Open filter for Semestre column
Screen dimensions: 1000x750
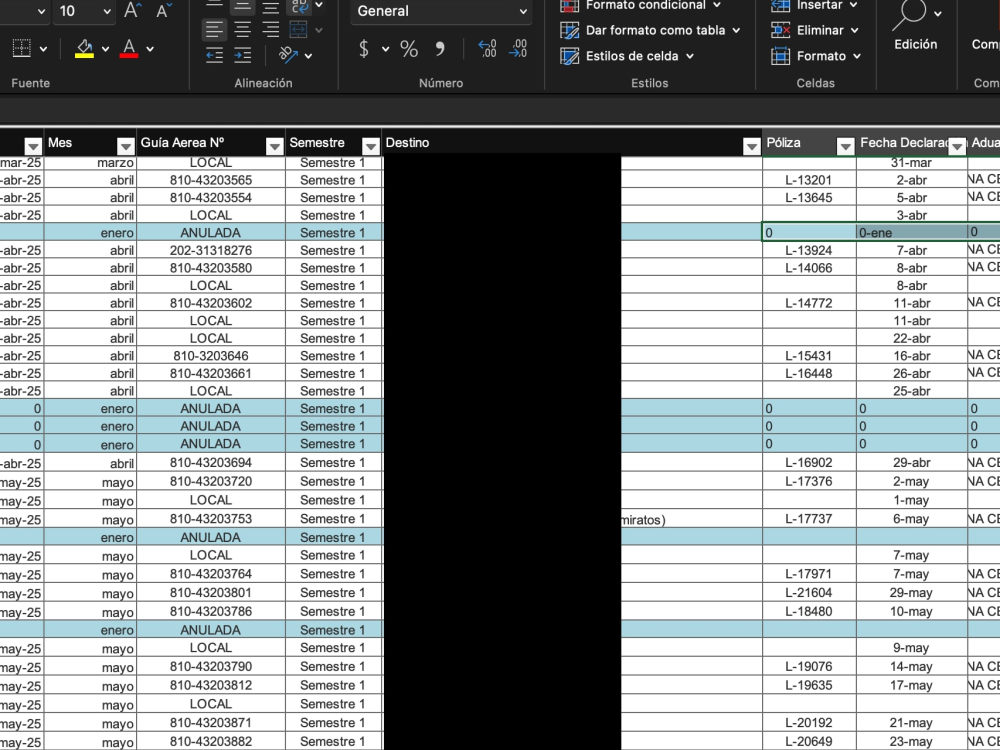(x=371, y=146)
